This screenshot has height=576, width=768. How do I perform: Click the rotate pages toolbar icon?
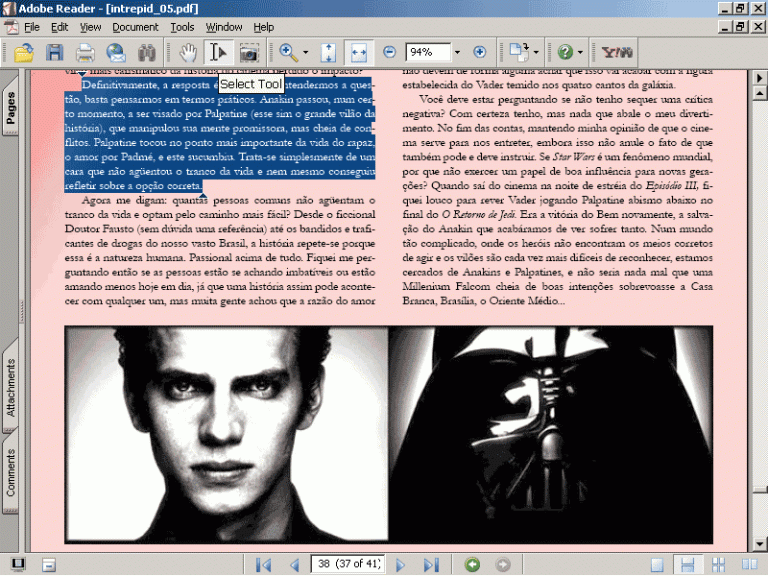pyautogui.click(x=519, y=52)
